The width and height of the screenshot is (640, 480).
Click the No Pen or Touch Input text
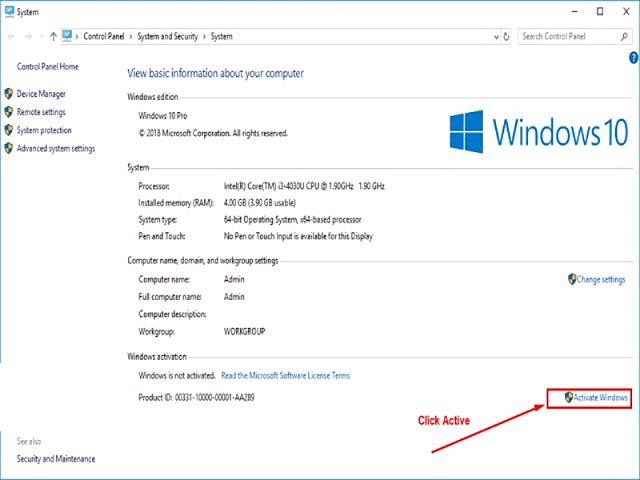coord(298,236)
